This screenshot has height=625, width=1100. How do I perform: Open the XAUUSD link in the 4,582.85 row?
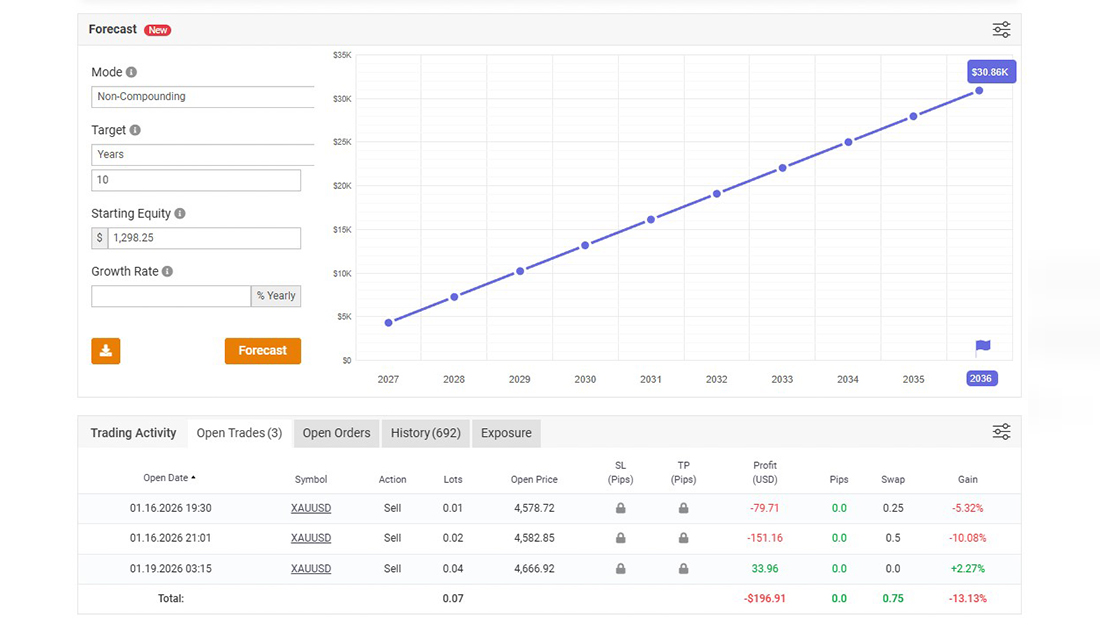pyautogui.click(x=311, y=538)
